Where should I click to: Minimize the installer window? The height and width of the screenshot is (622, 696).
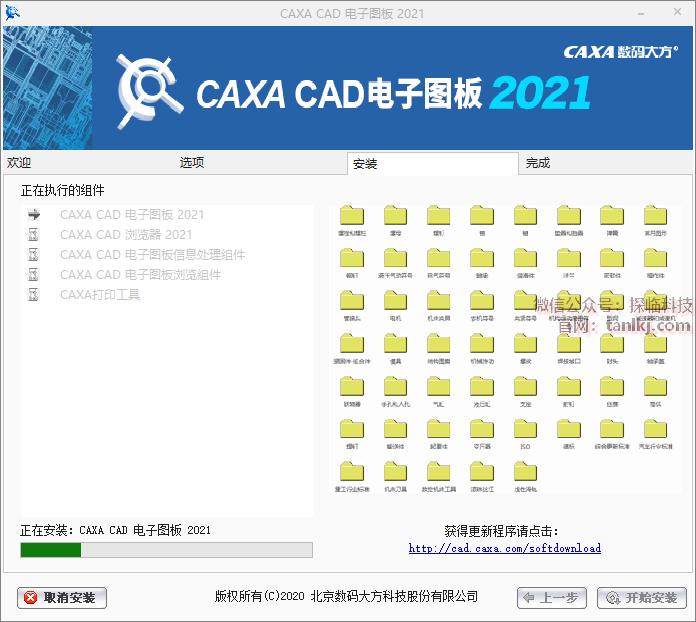(x=641, y=13)
